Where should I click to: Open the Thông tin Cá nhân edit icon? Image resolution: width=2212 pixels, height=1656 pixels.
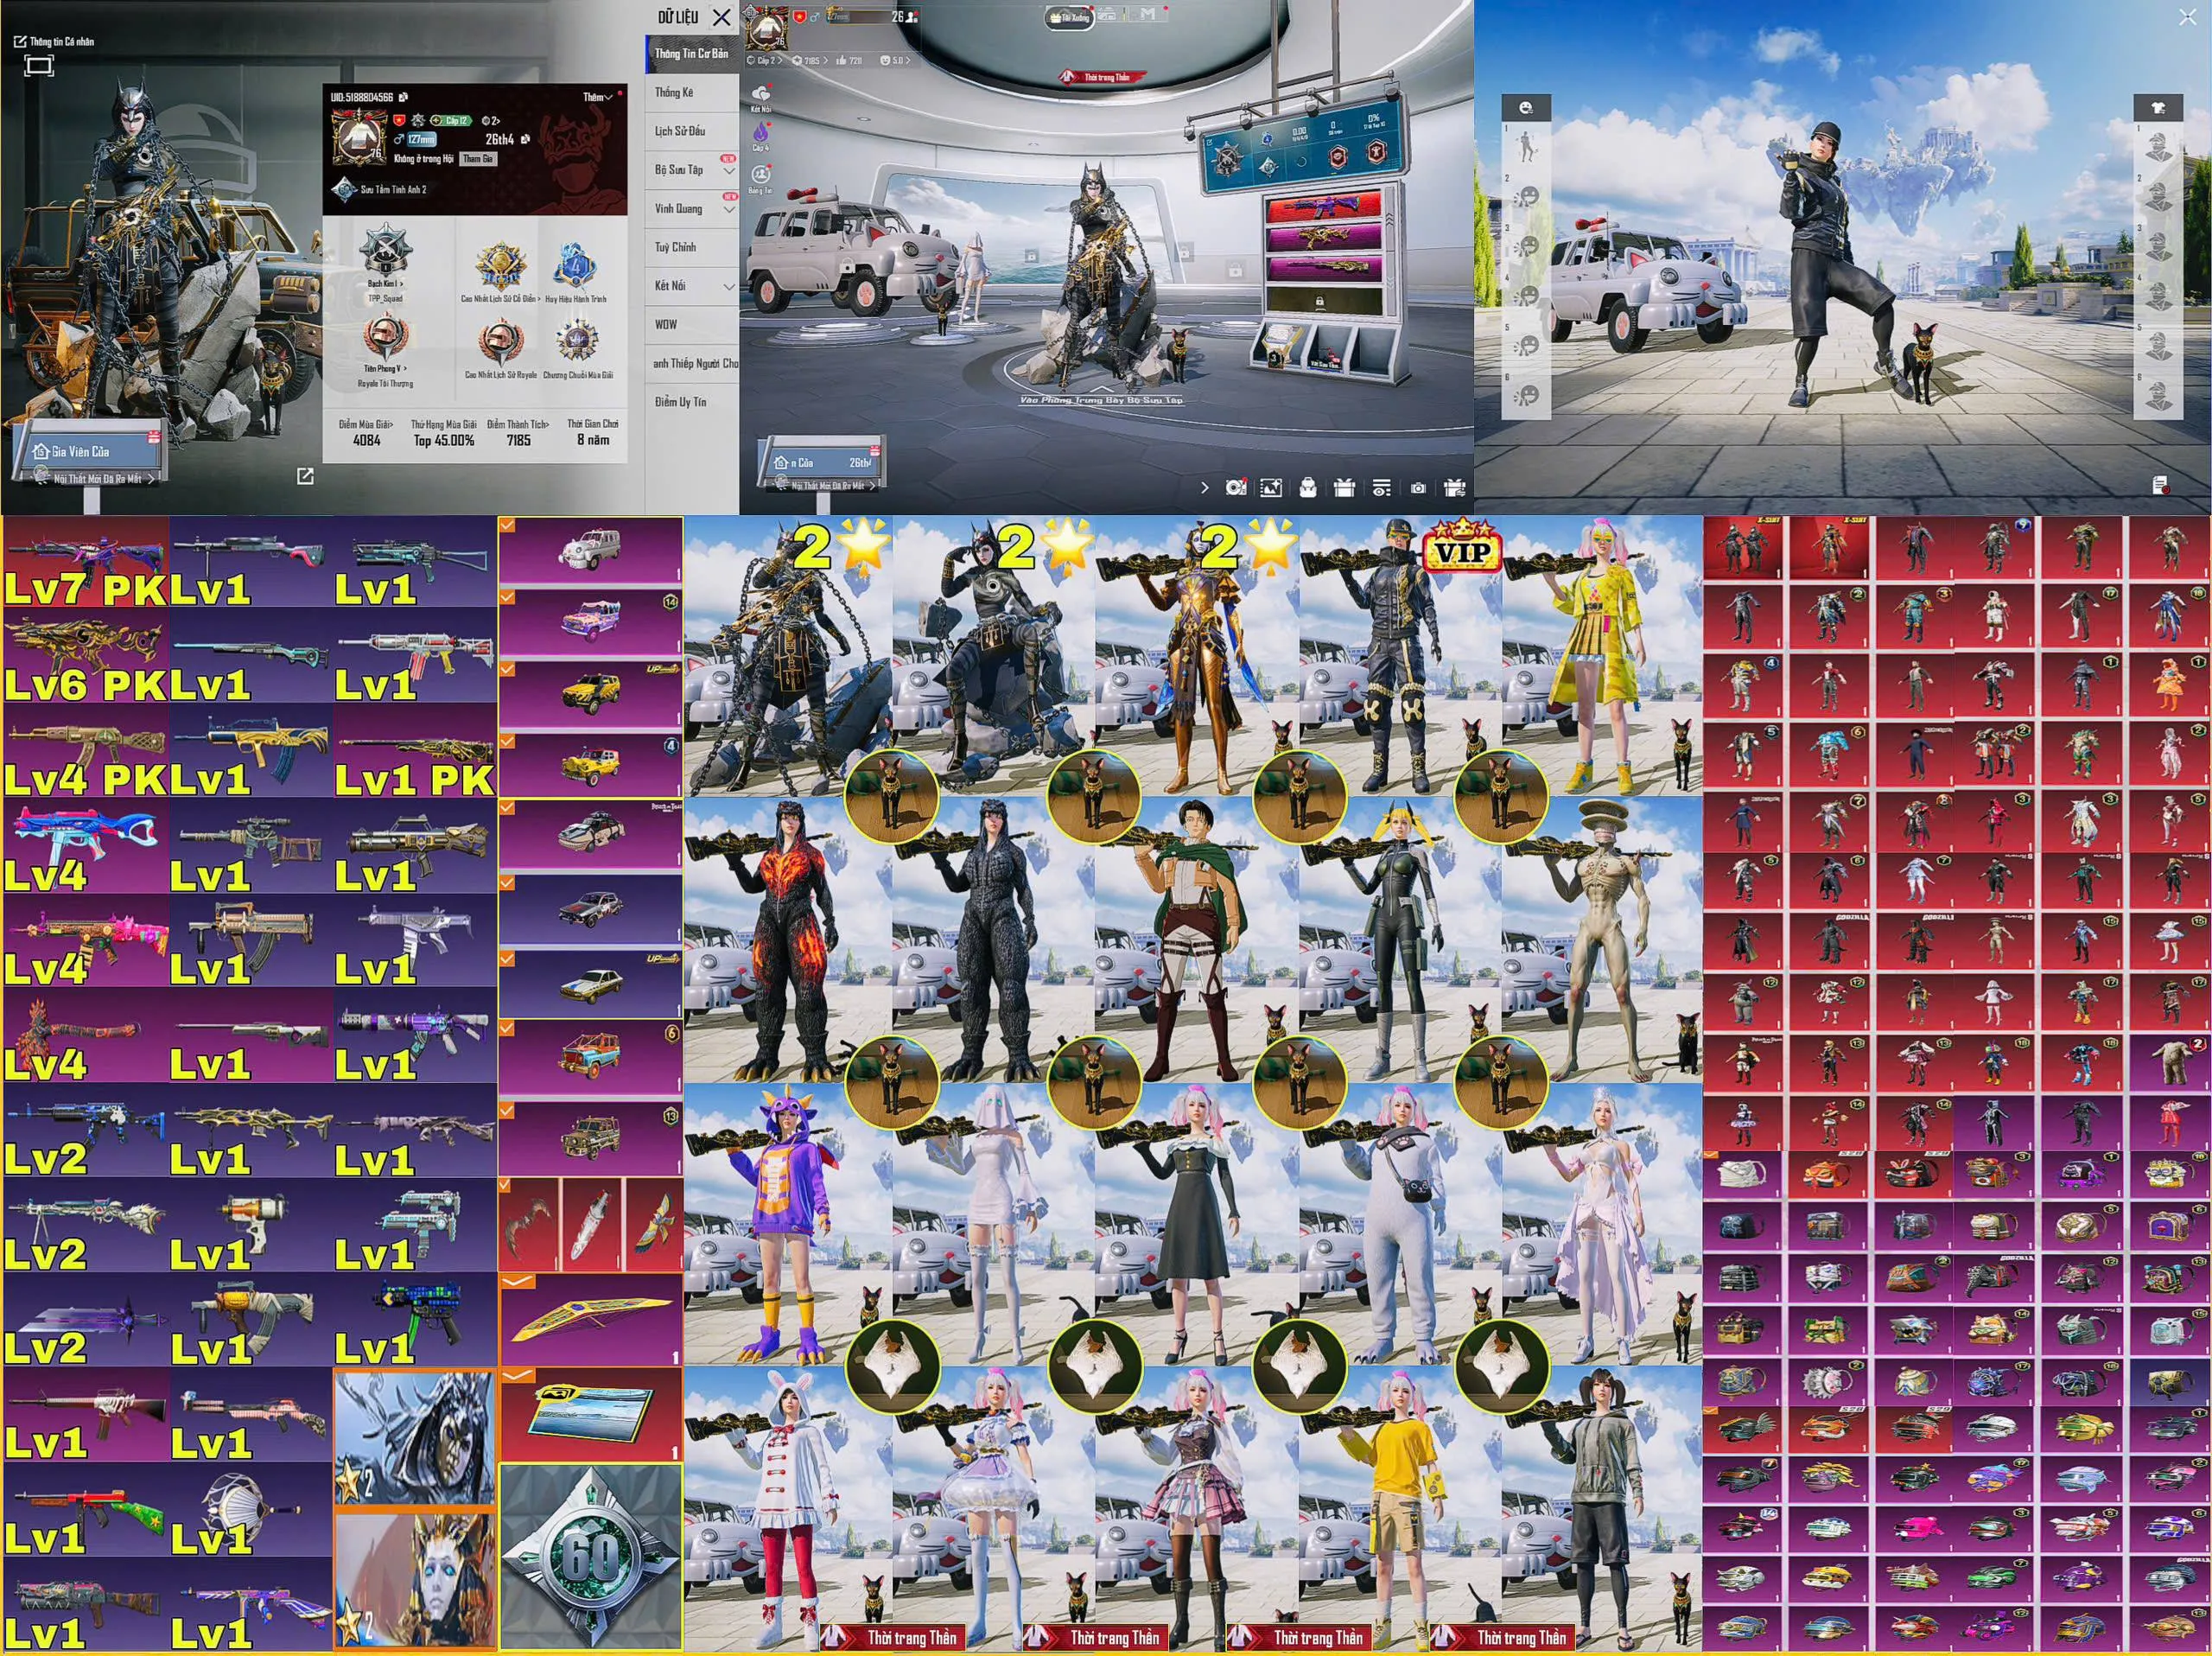[x=19, y=42]
